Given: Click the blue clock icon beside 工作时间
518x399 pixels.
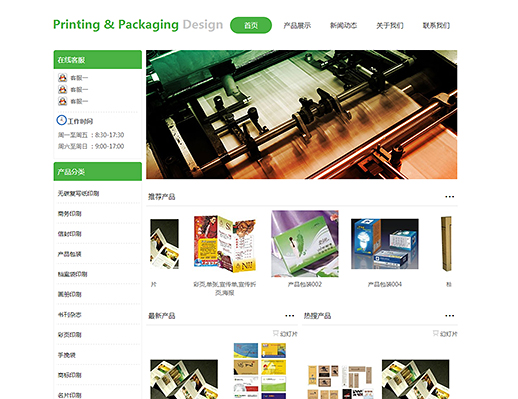Looking at the screenshot, I should tap(61, 120).
